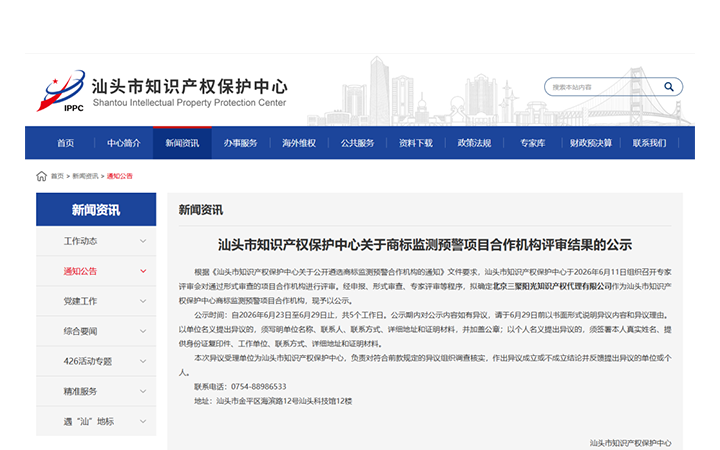Open 公共服务 navigation item
The image size is (720, 450).
(357, 143)
